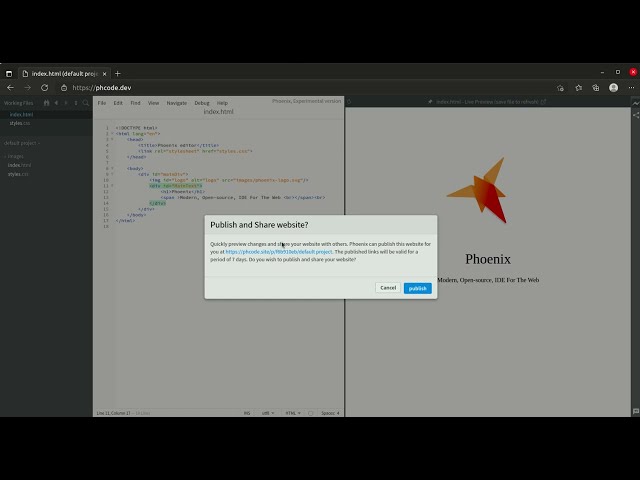
Task: Click the browser back arrow
Action: coord(10,88)
